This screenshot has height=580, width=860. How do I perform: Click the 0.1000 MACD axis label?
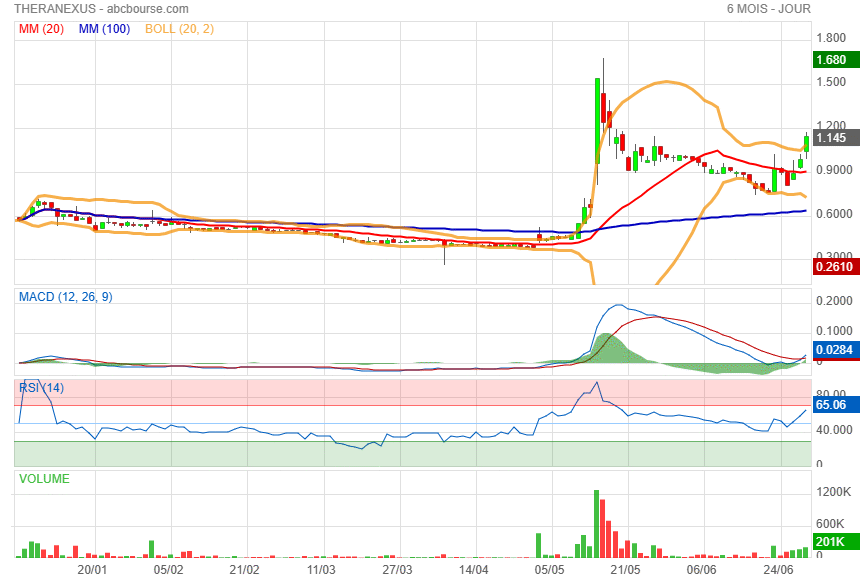(834, 331)
